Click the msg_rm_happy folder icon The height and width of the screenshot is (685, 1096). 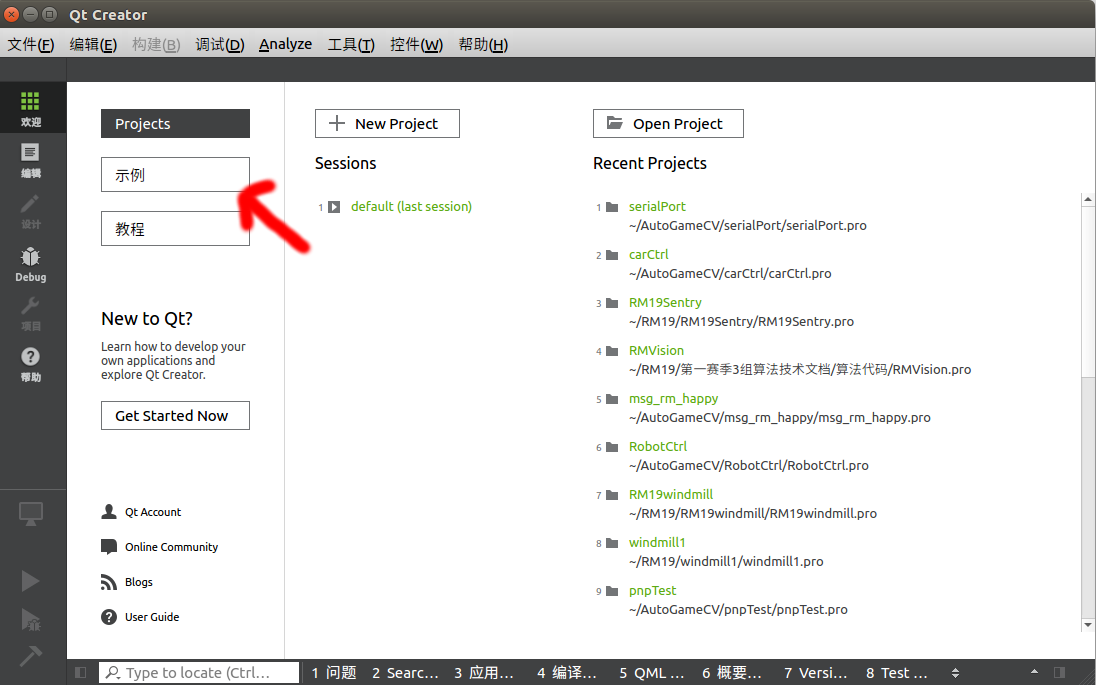(x=612, y=399)
